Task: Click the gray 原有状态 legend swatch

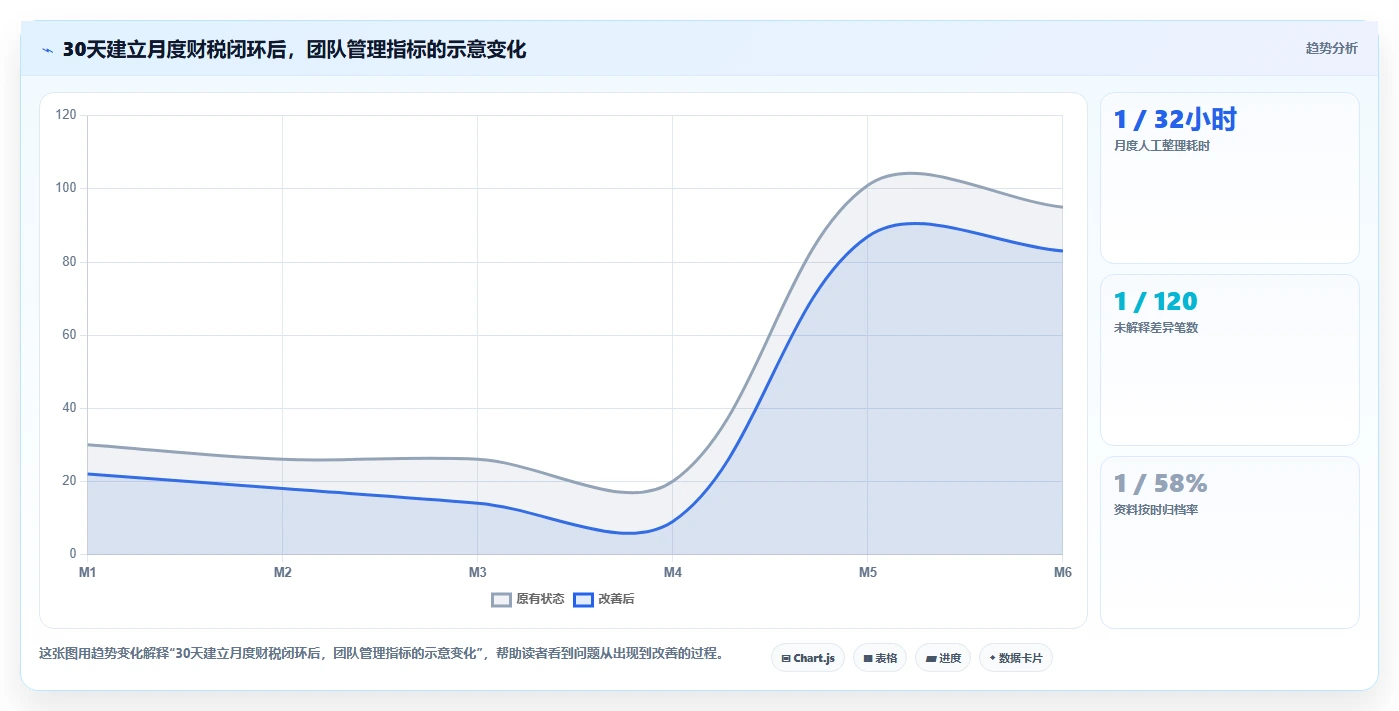Action: [x=501, y=599]
